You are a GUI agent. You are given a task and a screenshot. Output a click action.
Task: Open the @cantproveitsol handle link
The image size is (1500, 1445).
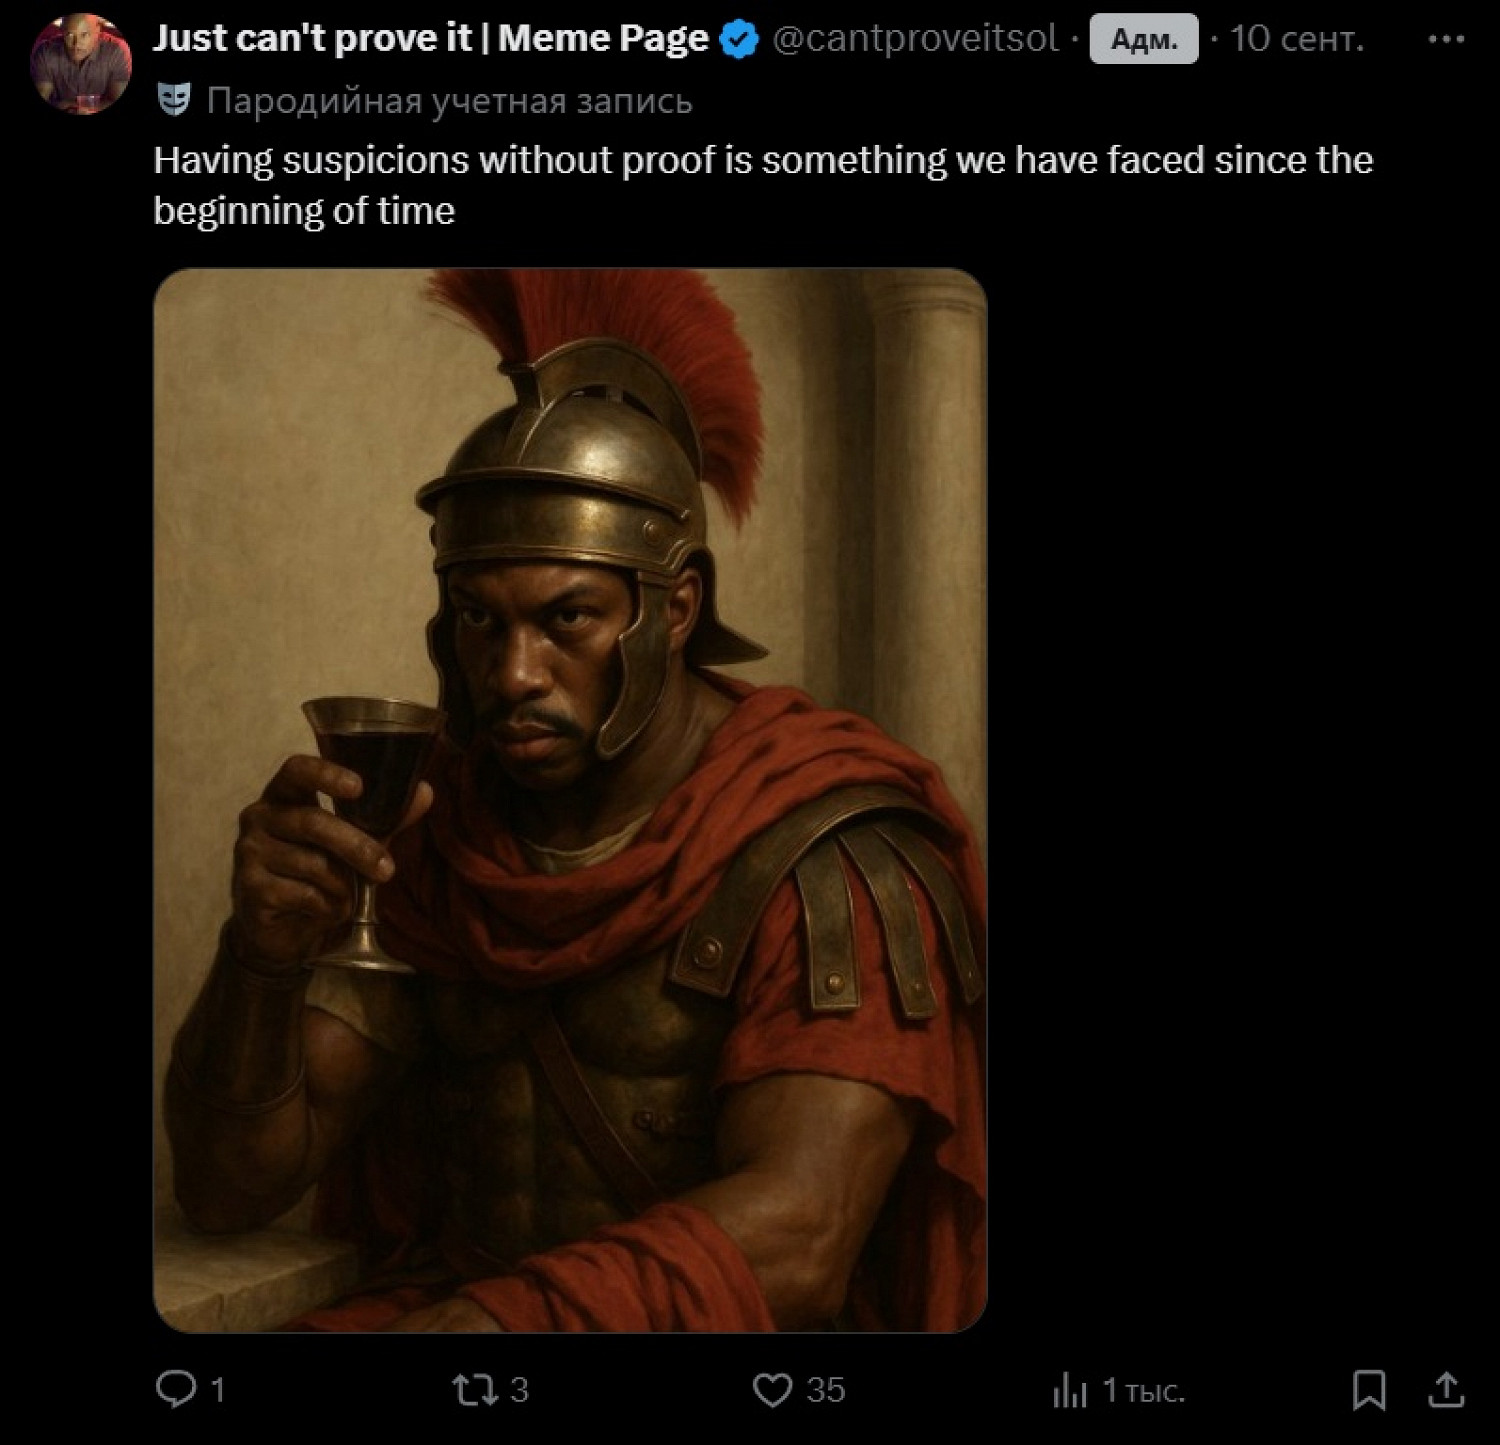coord(915,38)
